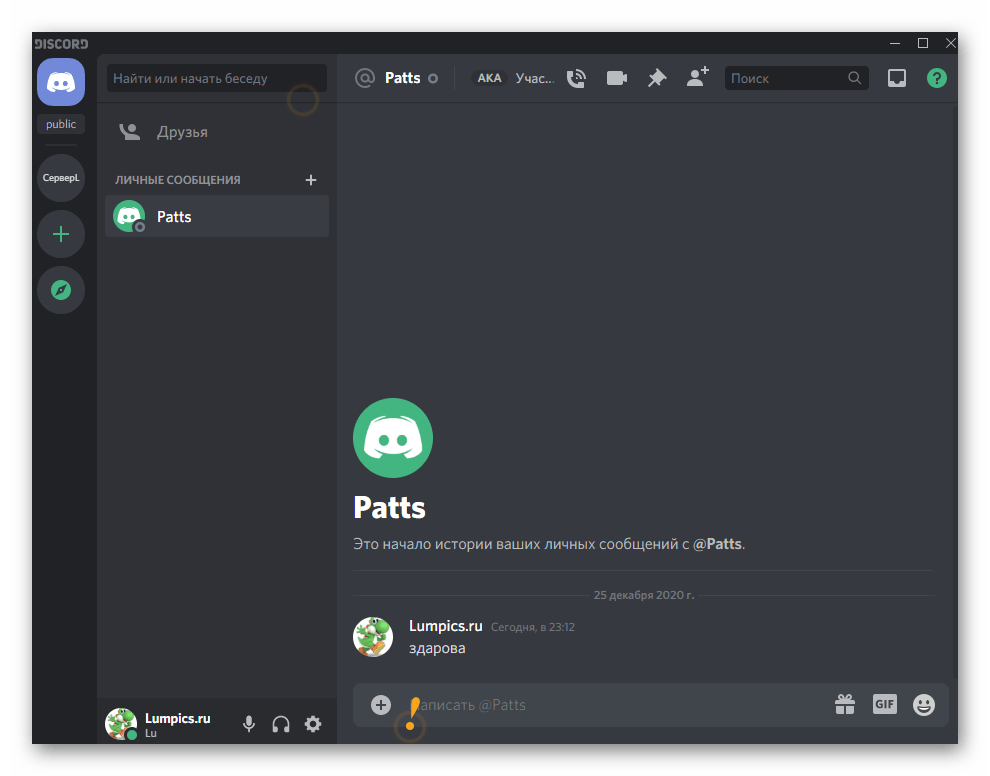
Task: Explore public servers compass icon
Action: click(x=61, y=290)
